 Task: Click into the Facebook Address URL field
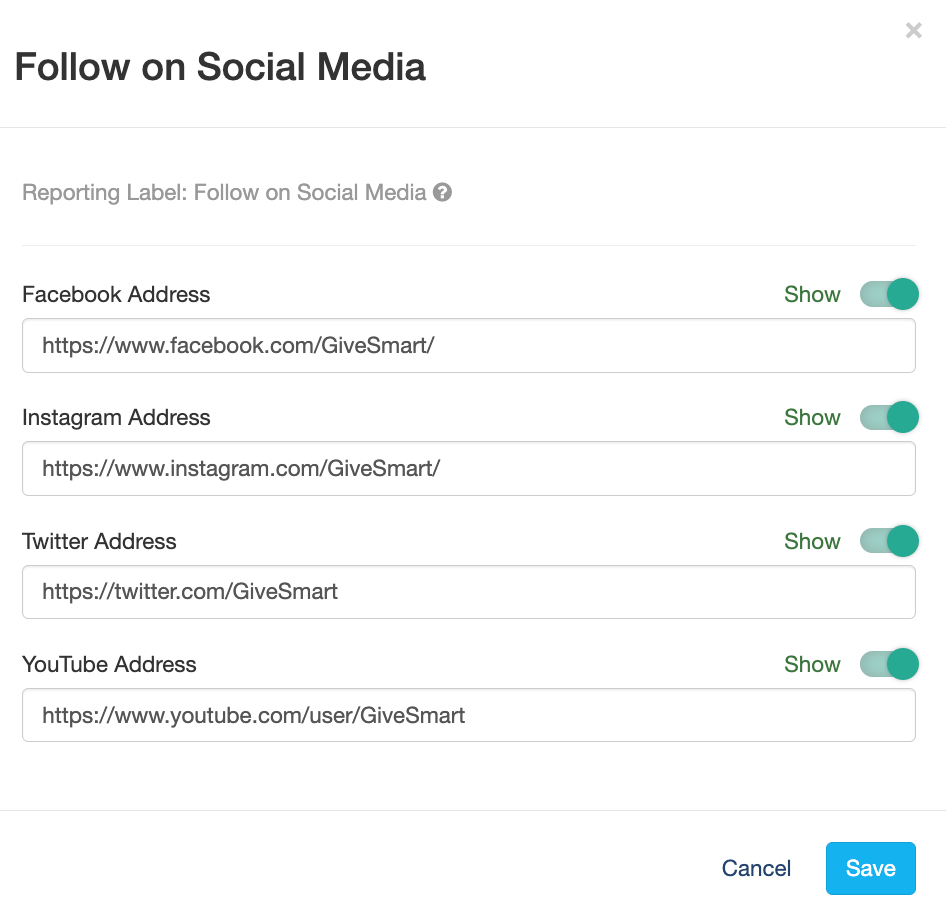point(468,346)
